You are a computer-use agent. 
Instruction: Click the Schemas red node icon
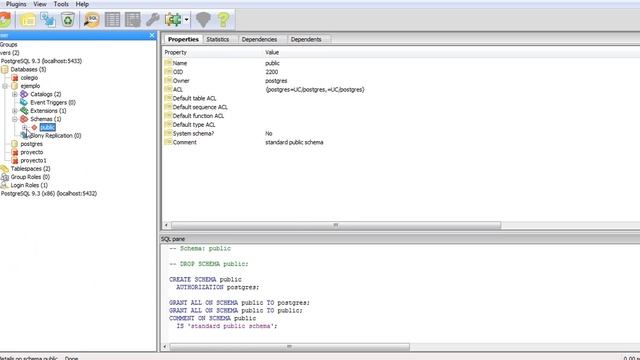click(x=24, y=119)
